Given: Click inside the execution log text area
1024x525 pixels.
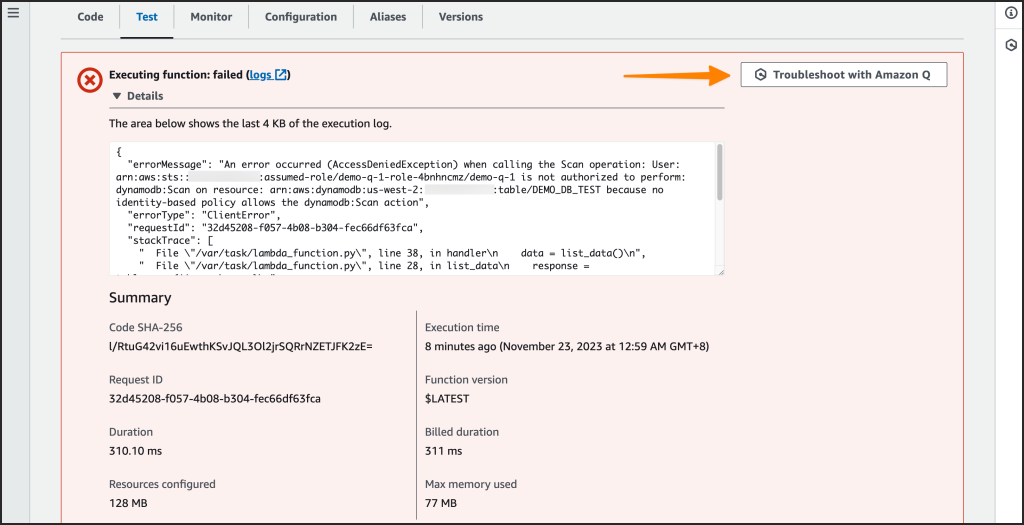Looking at the screenshot, I should pos(417,209).
